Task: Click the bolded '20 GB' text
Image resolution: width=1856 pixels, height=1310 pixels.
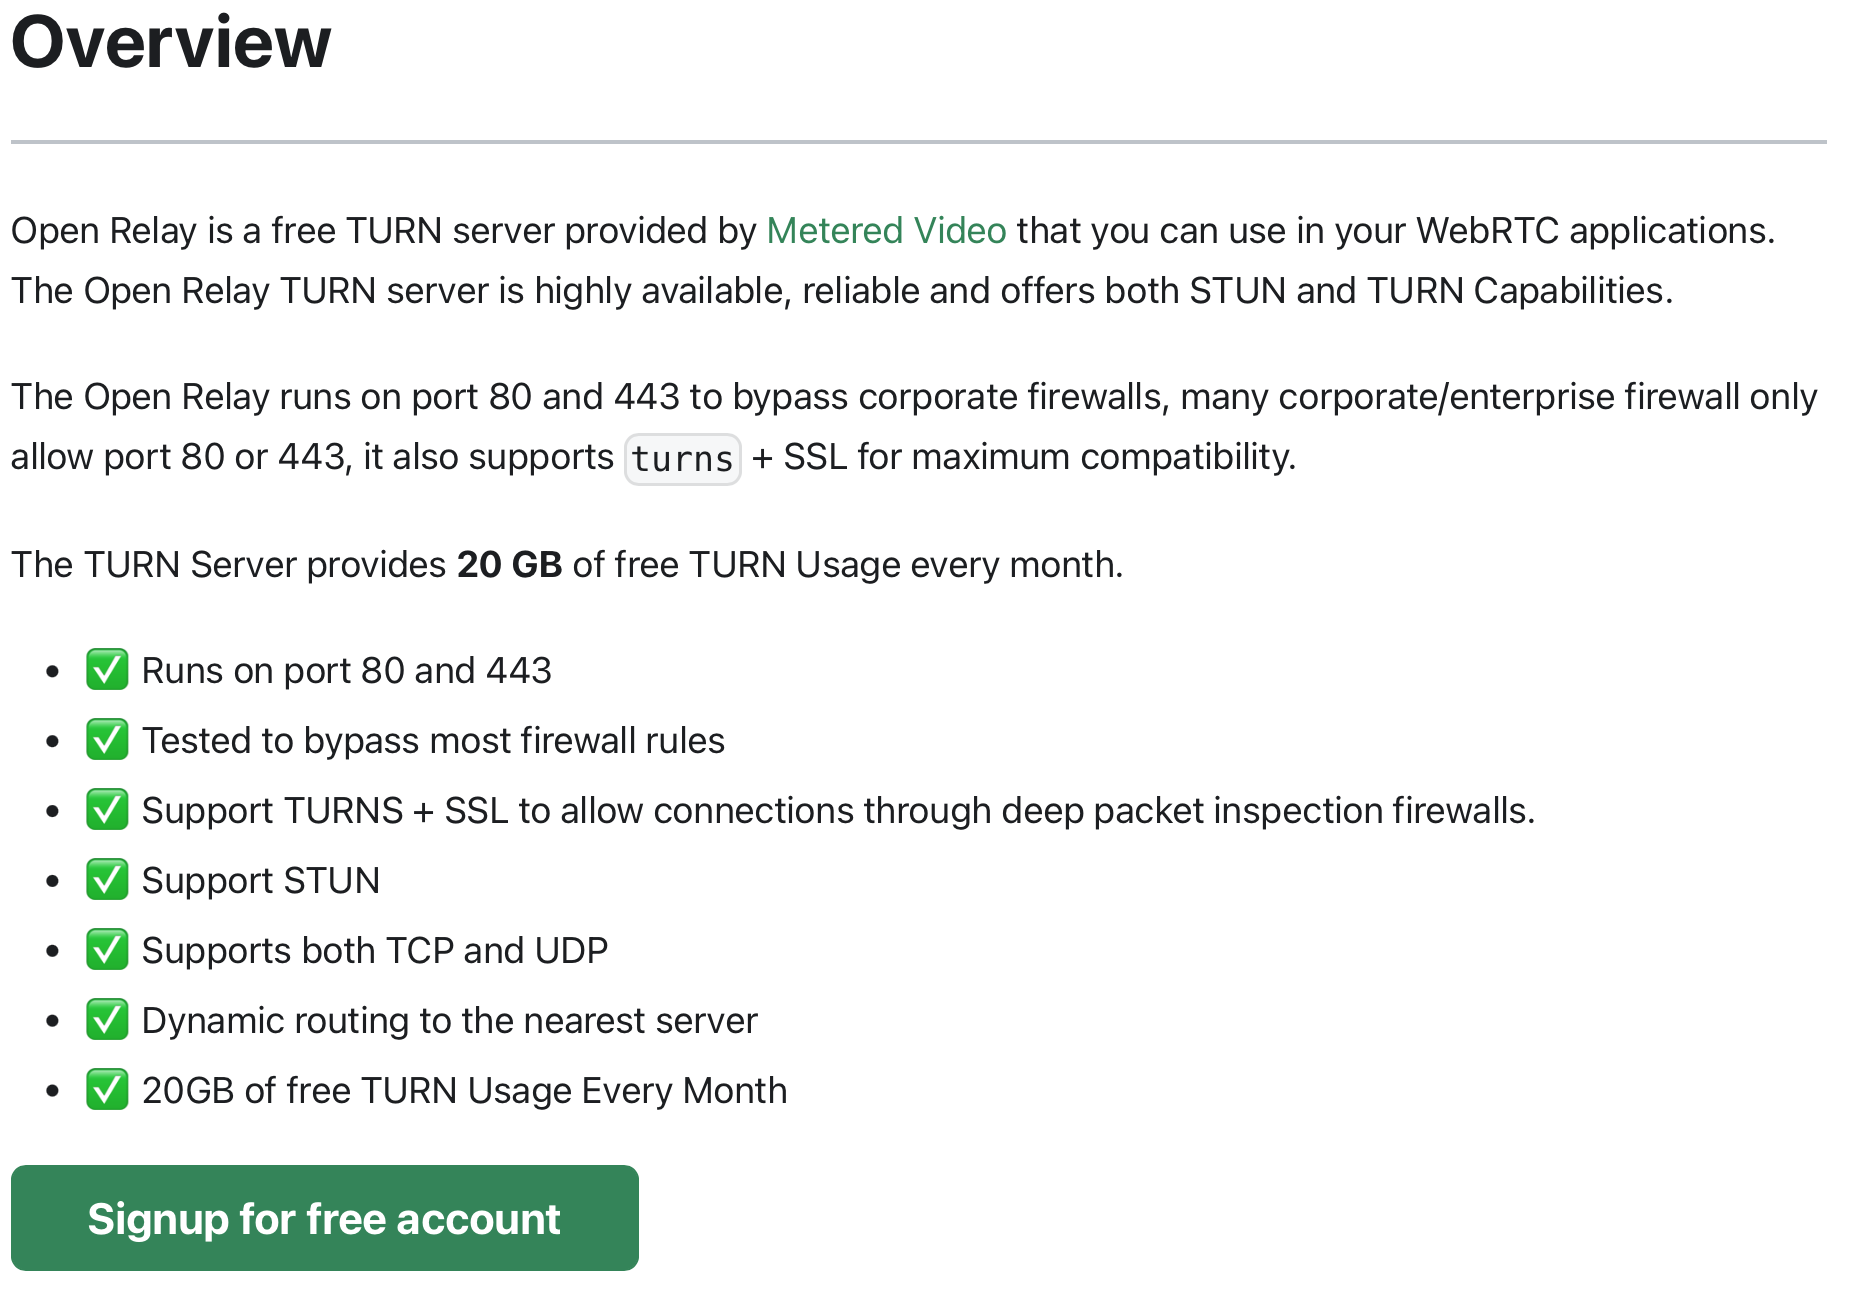Action: pos(509,564)
